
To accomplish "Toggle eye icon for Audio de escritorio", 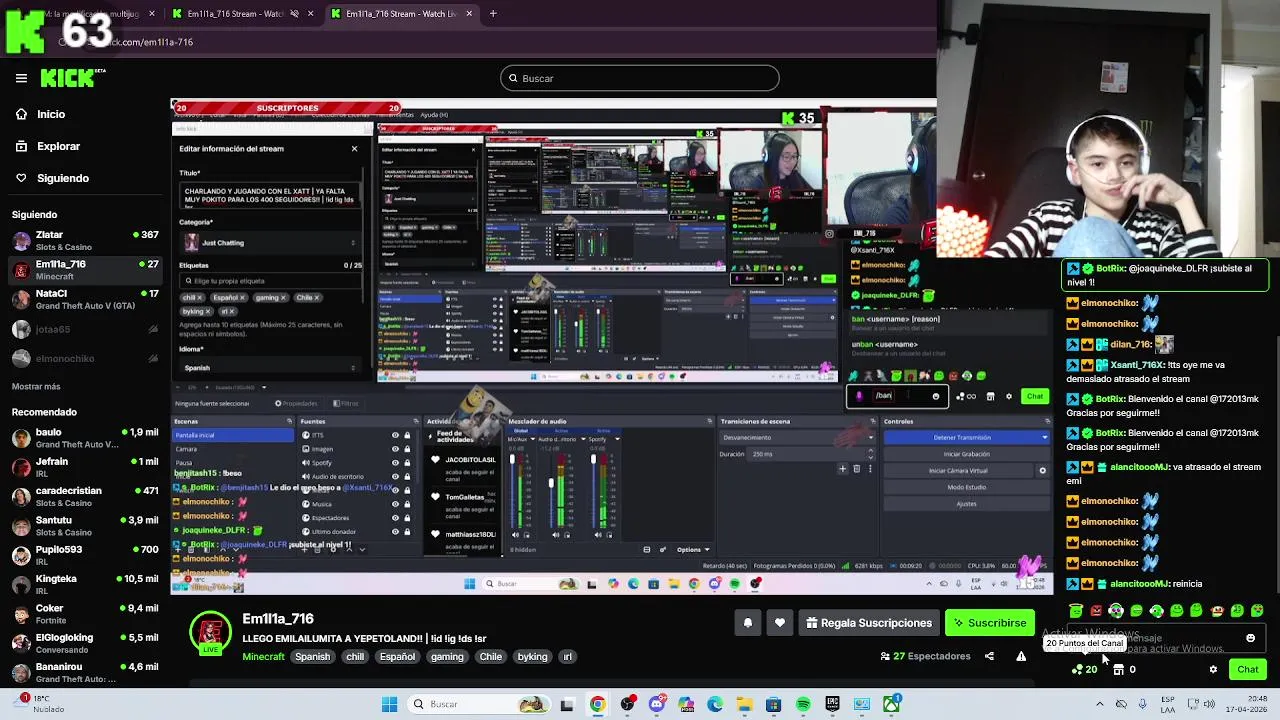I will pyautogui.click(x=395, y=476).
